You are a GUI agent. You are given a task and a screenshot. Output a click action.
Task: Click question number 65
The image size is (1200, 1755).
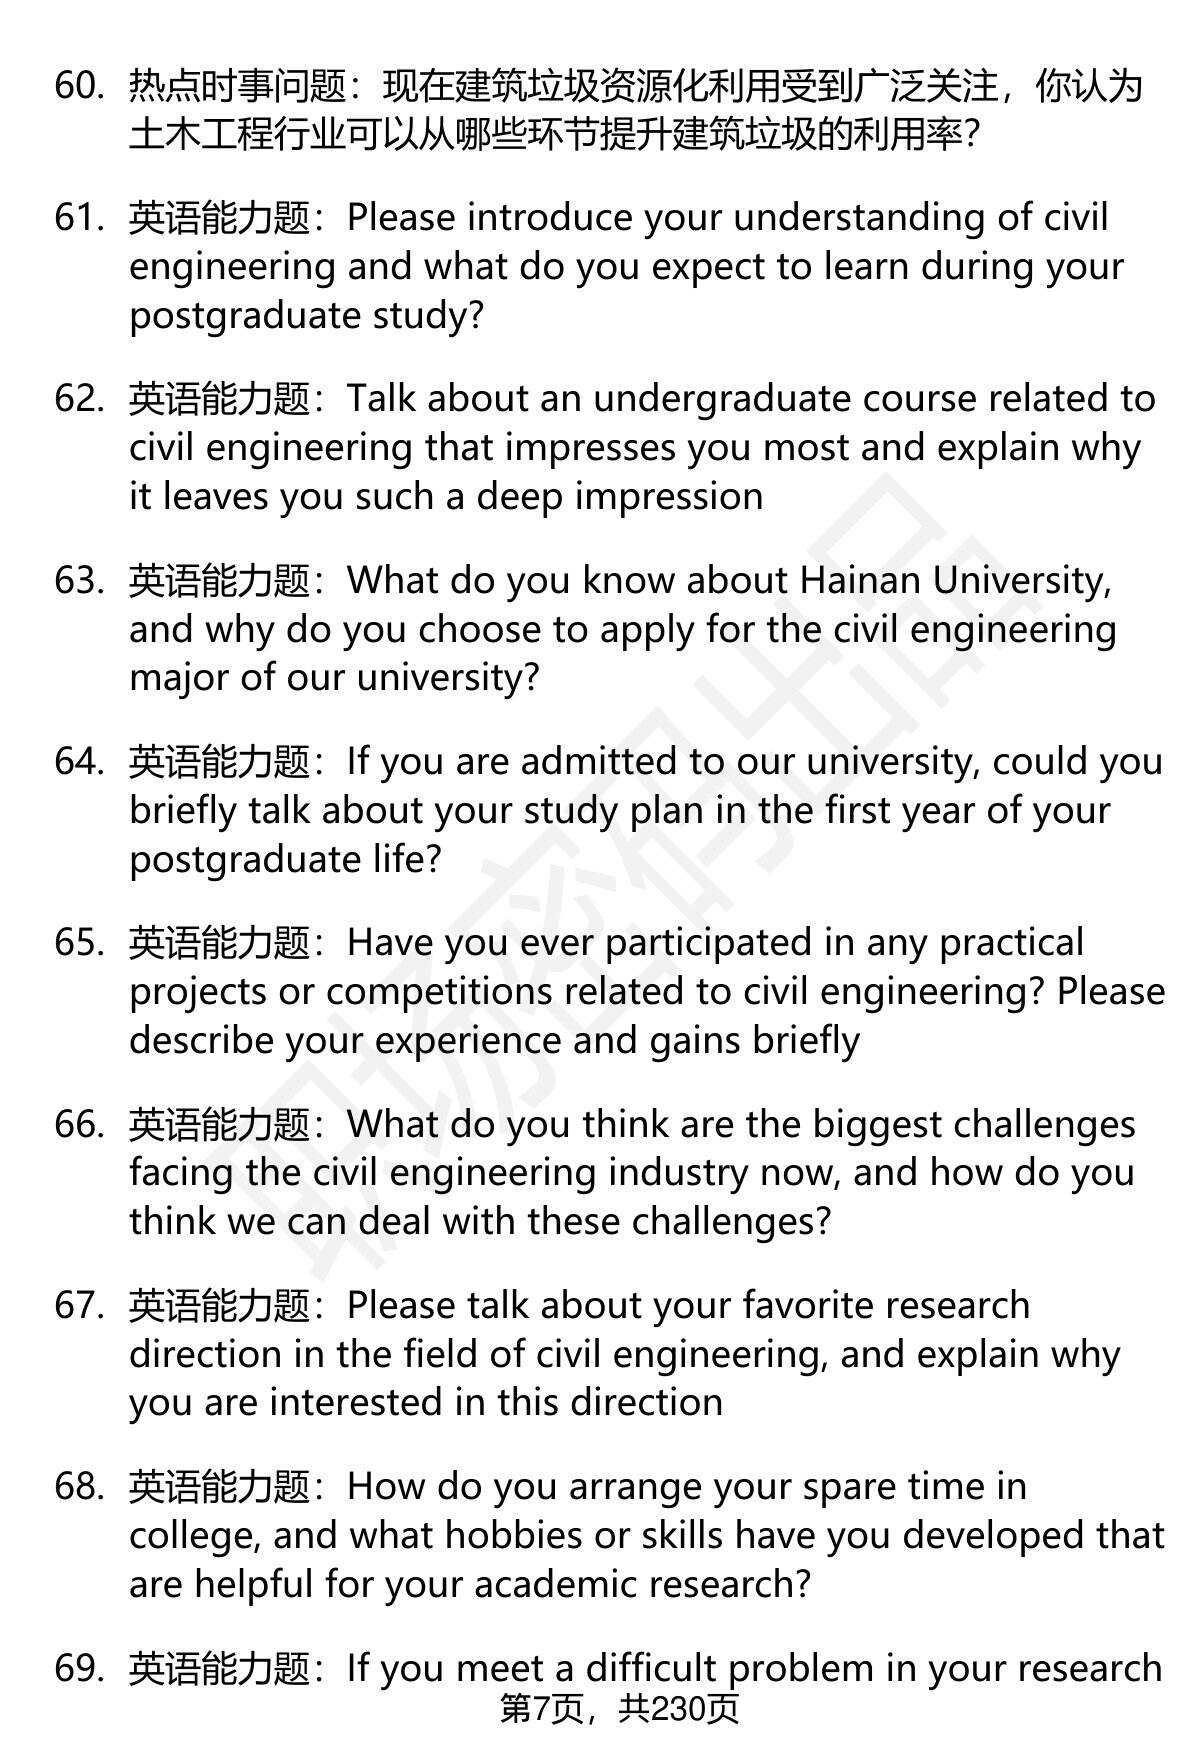coord(80,943)
